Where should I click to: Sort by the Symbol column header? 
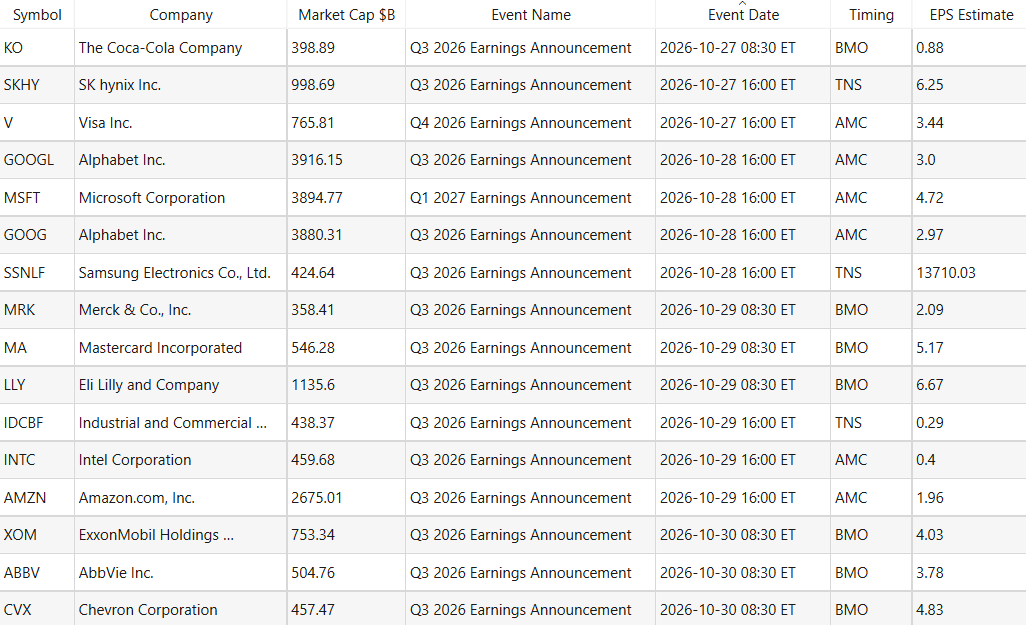coord(37,15)
